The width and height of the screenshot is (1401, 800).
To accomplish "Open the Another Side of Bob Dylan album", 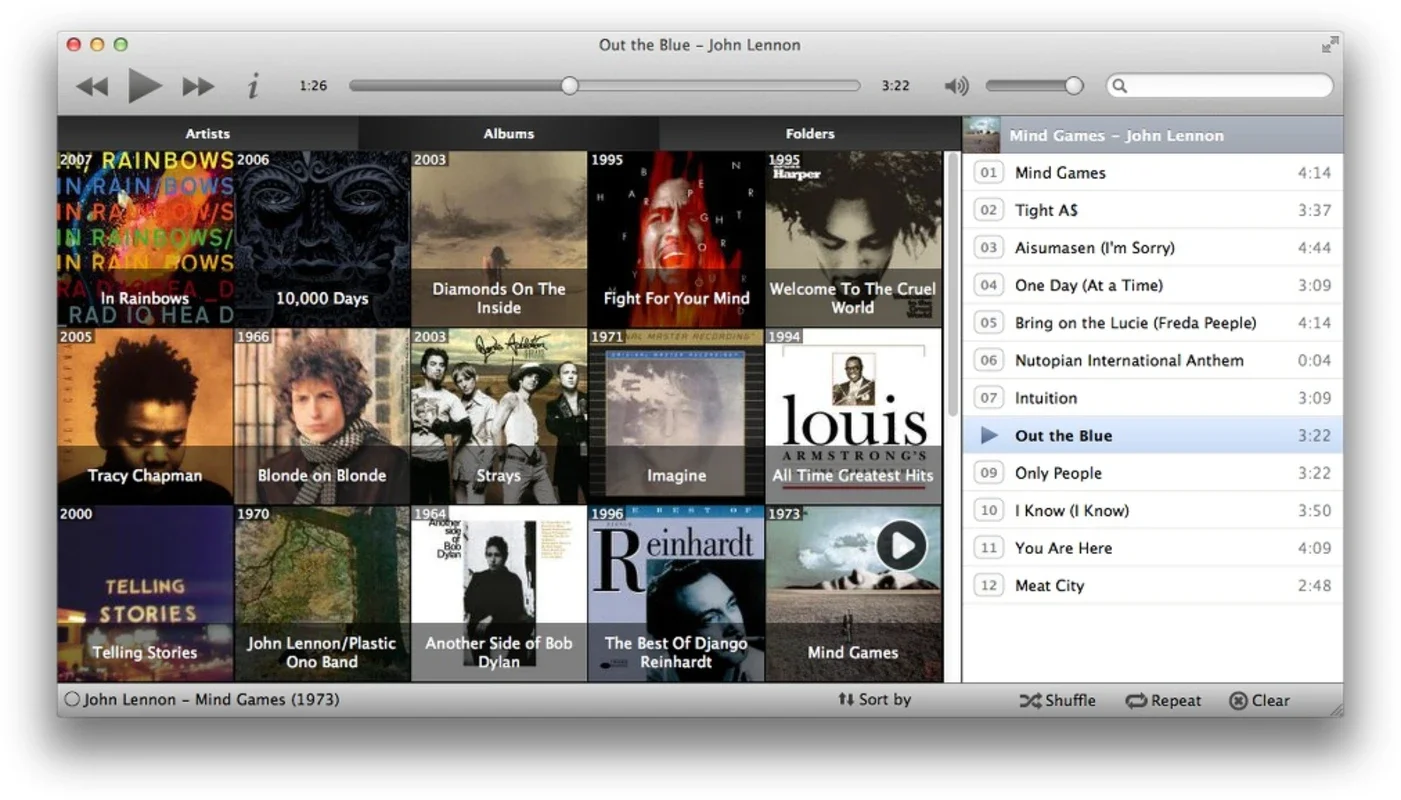I will (499, 593).
